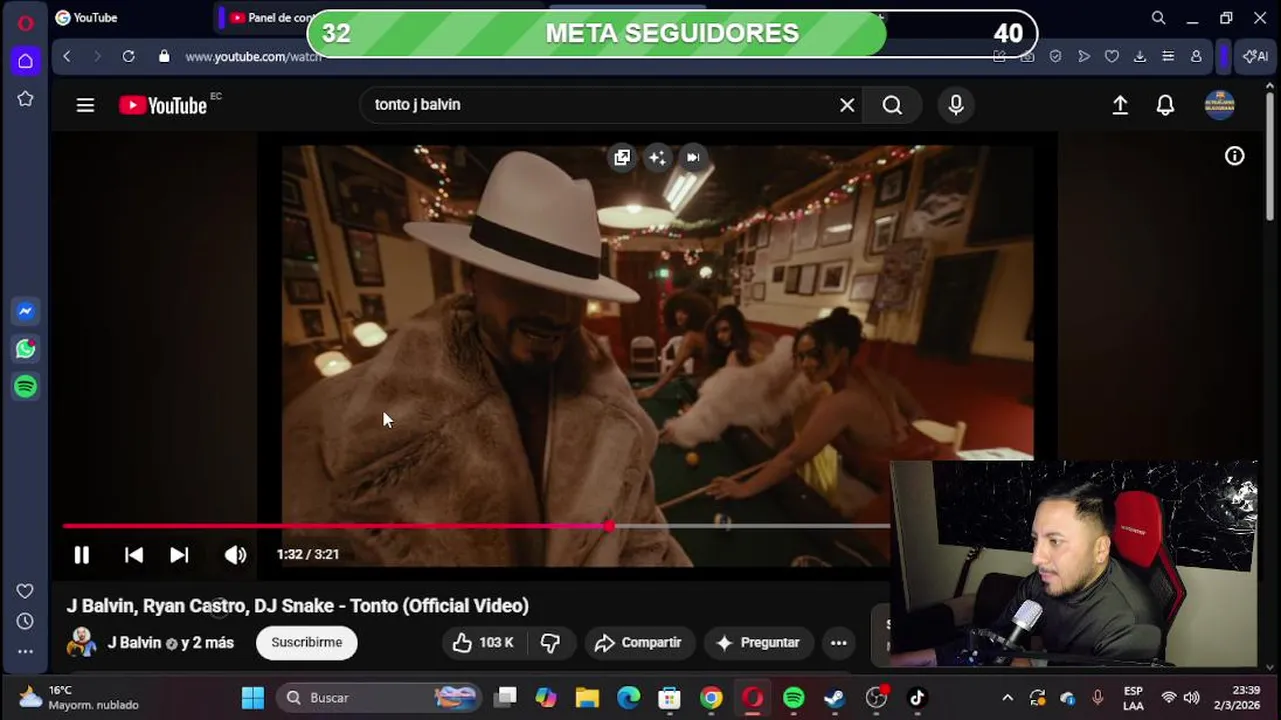Open YouTube notifications bell

coord(1165,105)
